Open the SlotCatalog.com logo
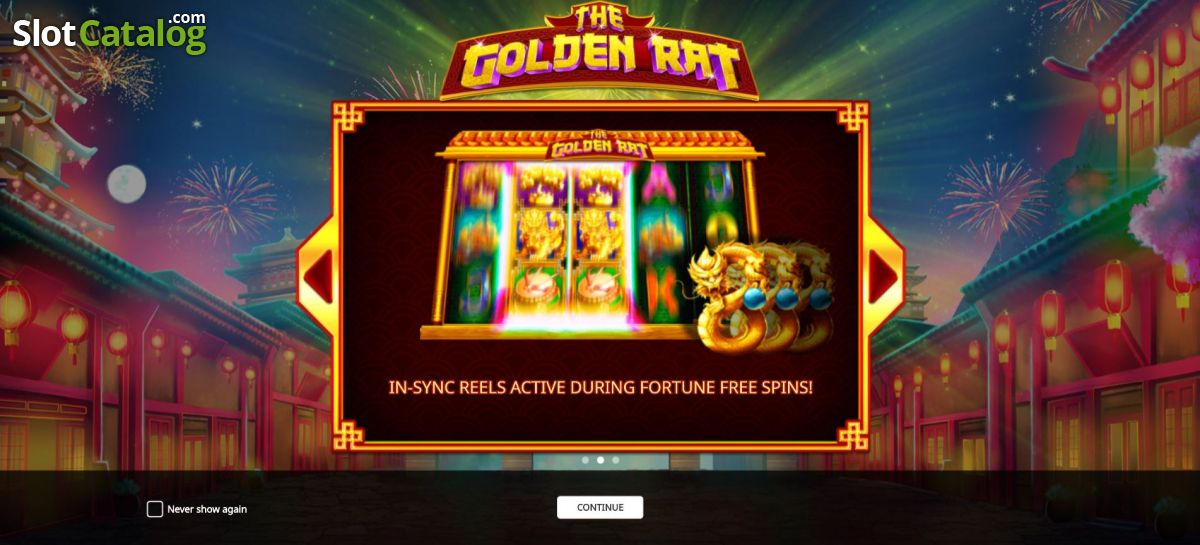The image size is (1200, 545). pos(109,33)
